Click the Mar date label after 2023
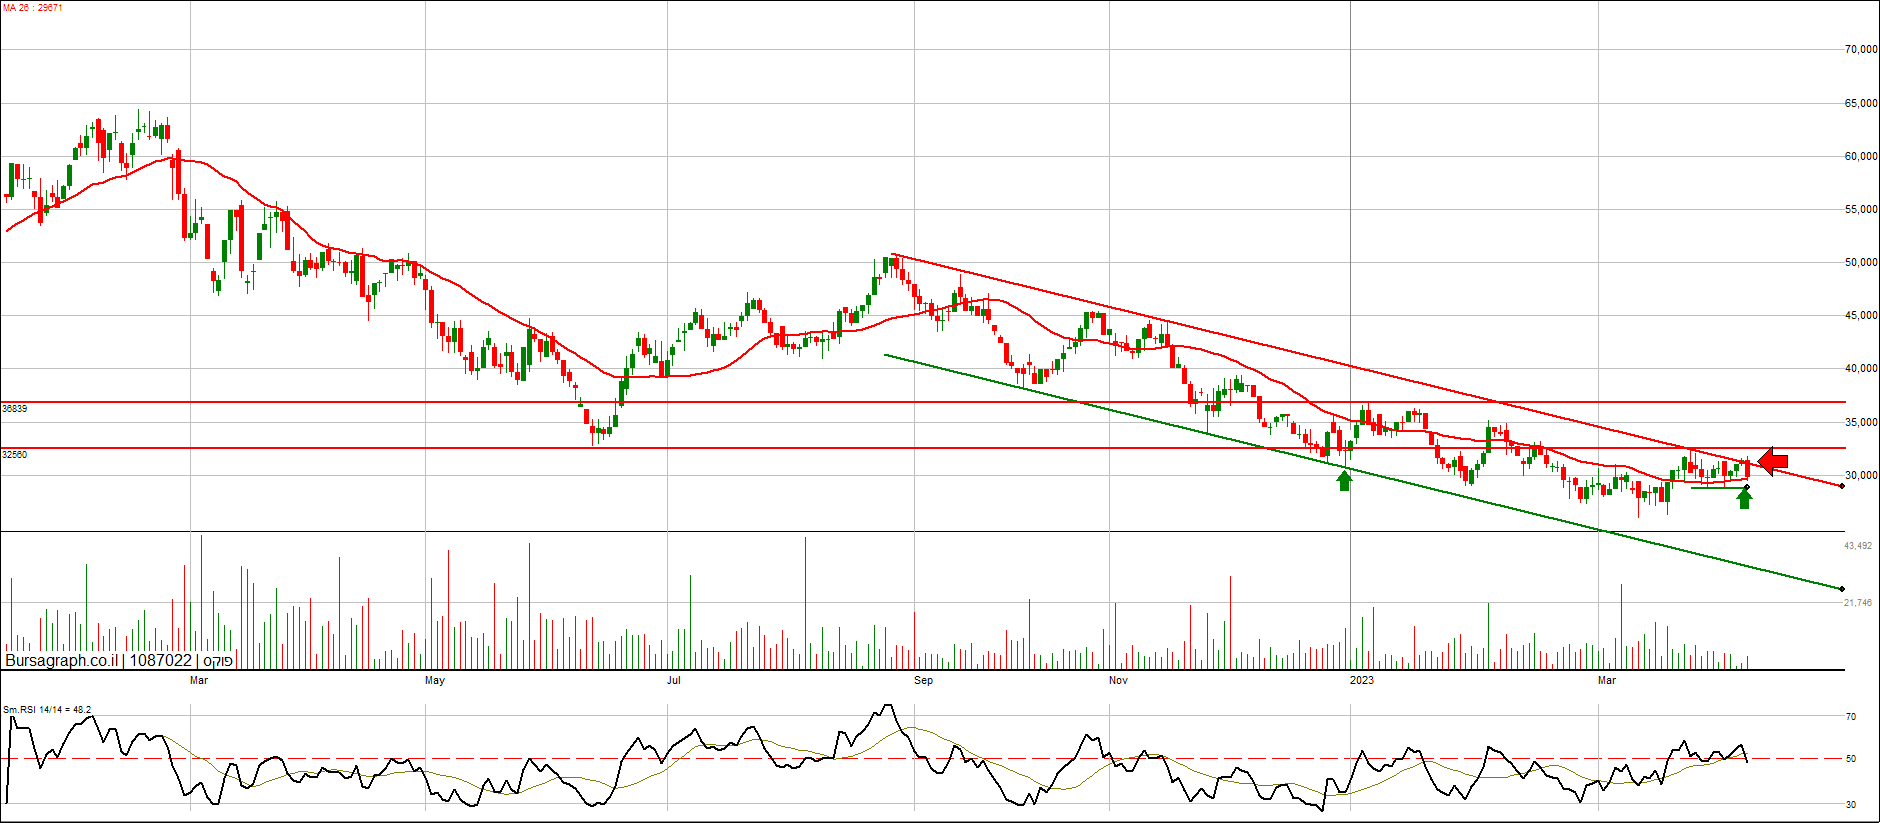Viewport: 1880px width, 823px height. click(x=1607, y=680)
